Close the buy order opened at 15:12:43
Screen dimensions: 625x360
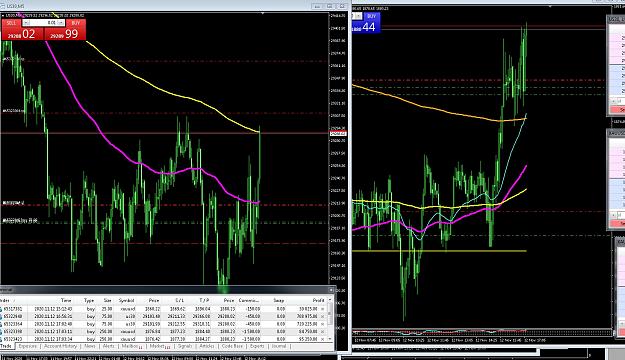[323, 309]
